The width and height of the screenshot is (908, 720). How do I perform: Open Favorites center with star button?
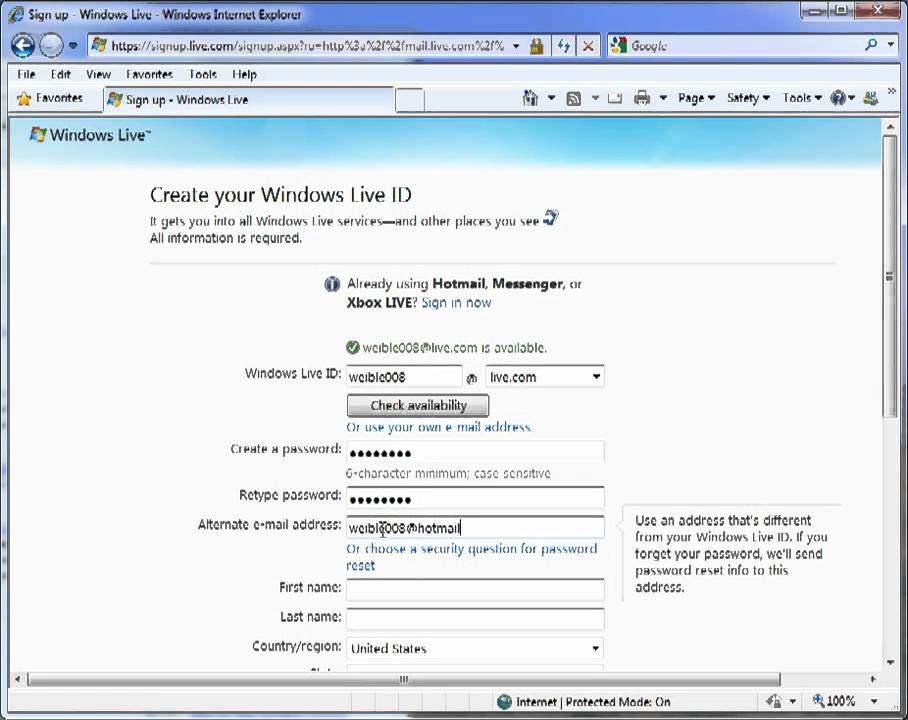(x=49, y=98)
